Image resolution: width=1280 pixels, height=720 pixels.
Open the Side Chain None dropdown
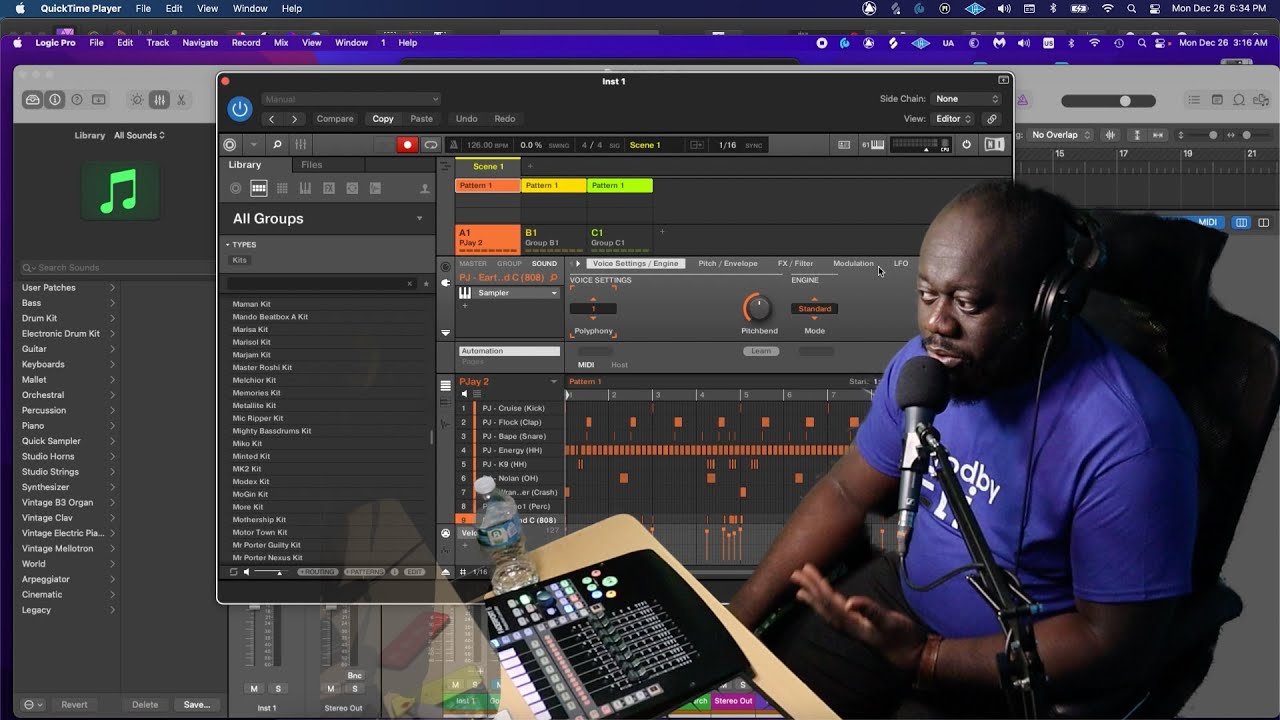[967, 99]
